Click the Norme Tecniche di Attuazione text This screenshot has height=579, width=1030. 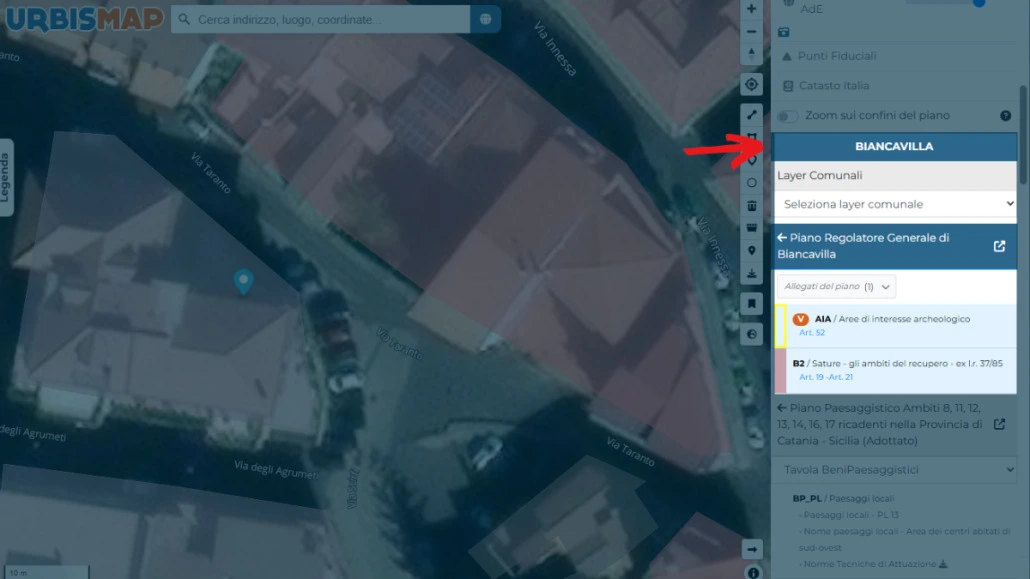(x=870, y=564)
